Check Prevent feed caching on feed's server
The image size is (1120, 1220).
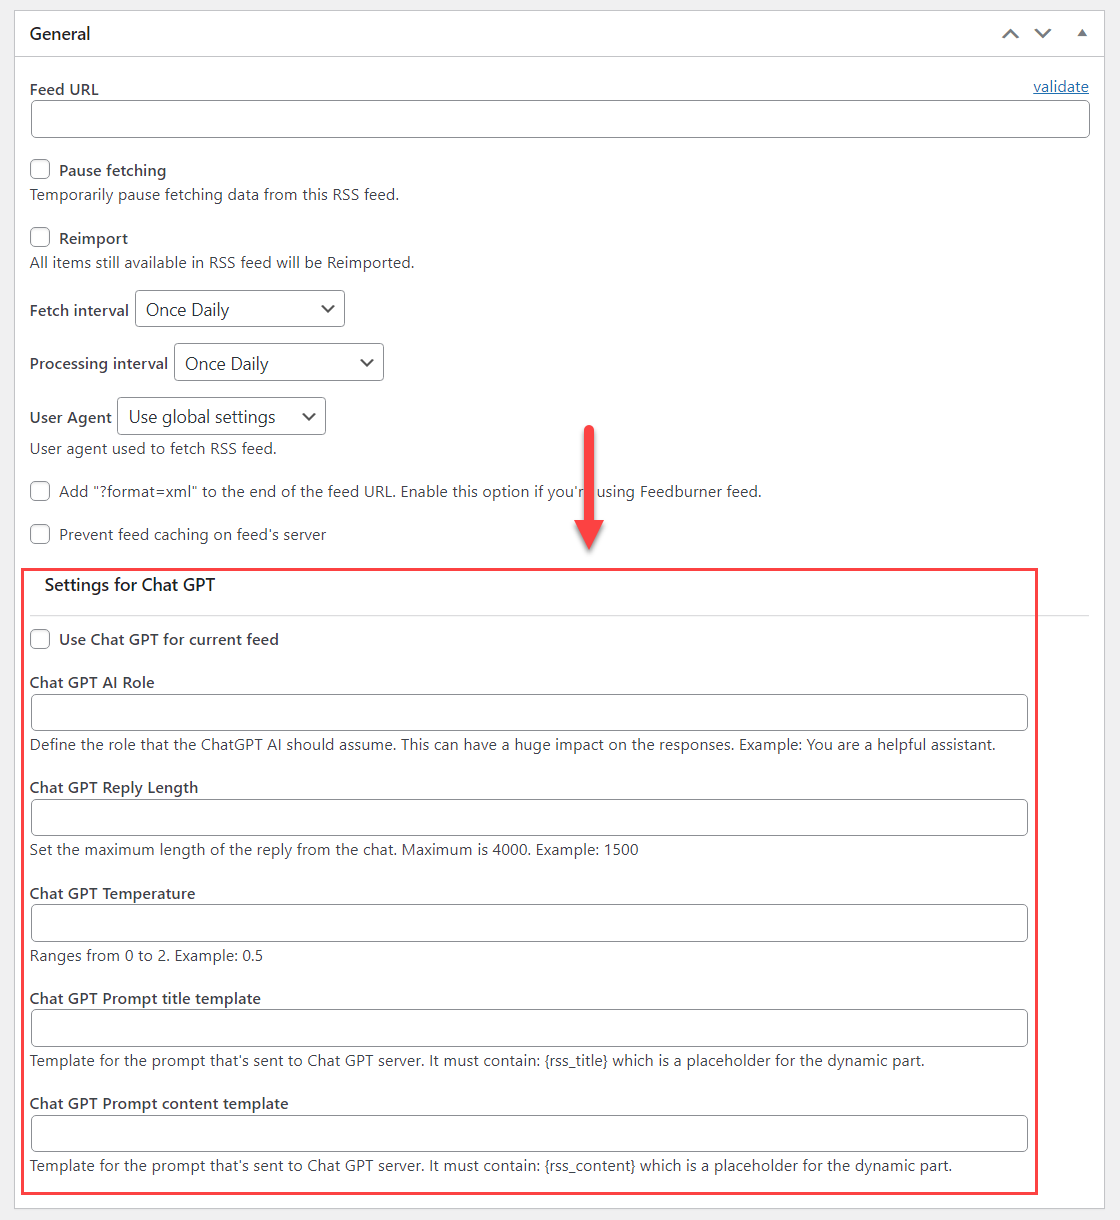(40, 534)
